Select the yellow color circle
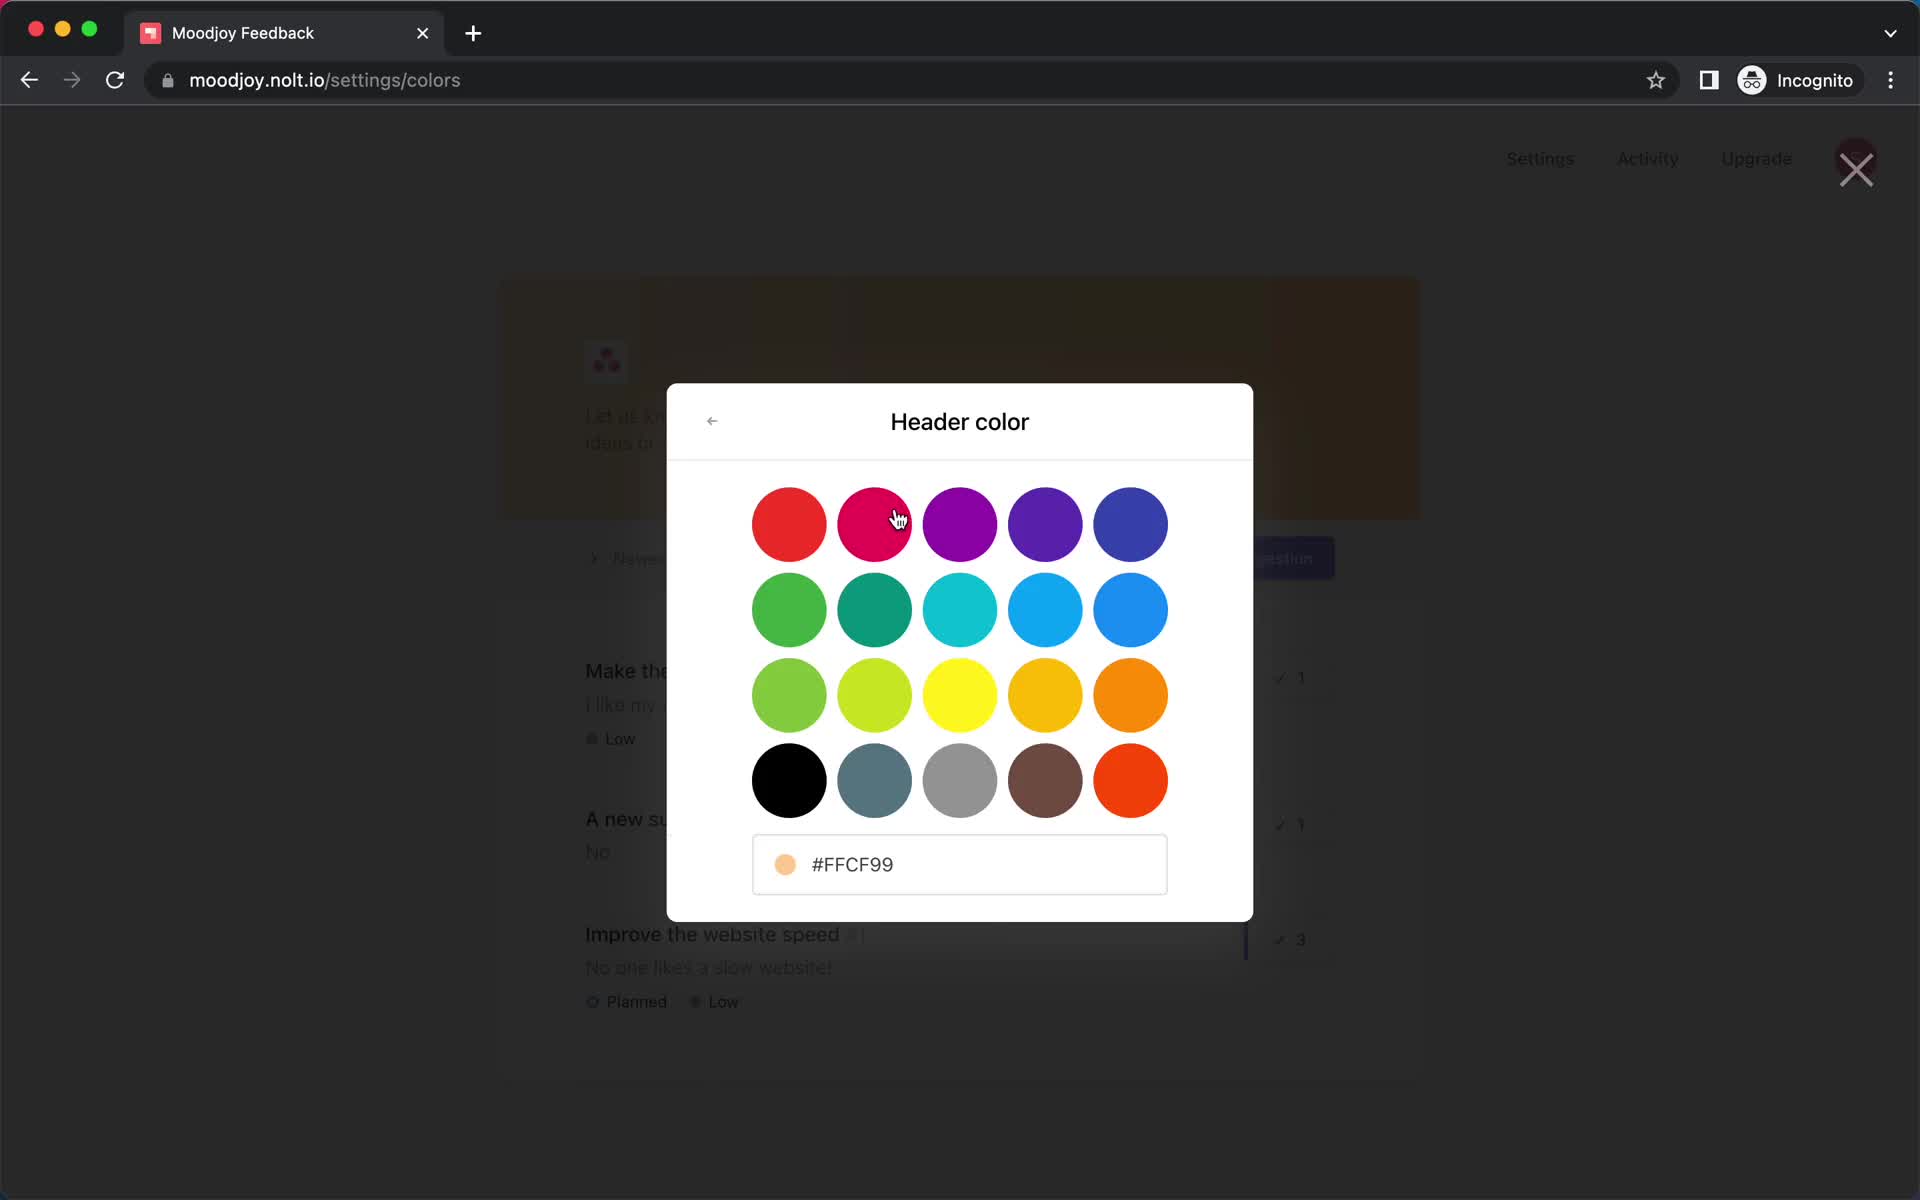1920x1200 pixels. pos(959,695)
